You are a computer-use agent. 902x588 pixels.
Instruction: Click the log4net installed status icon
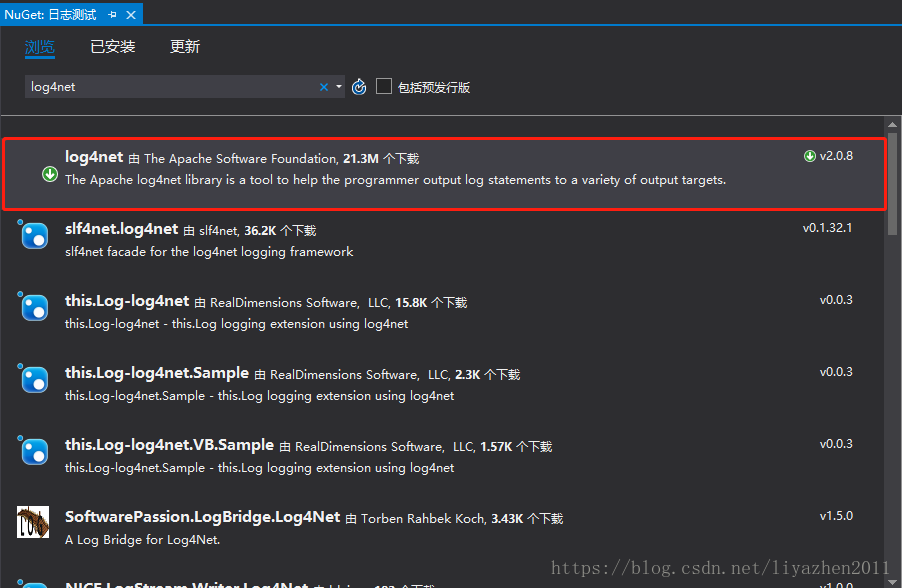(x=50, y=174)
